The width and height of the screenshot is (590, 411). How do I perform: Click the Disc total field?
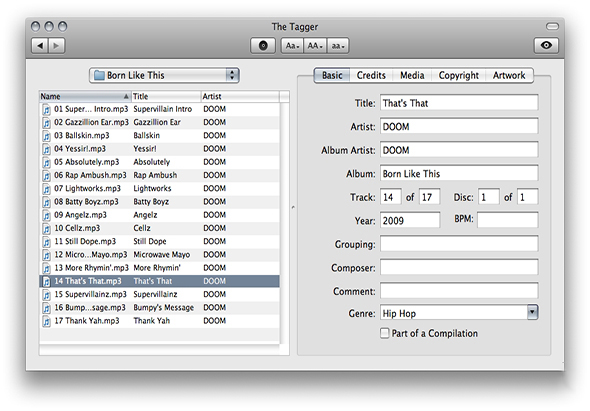[x=528, y=197]
